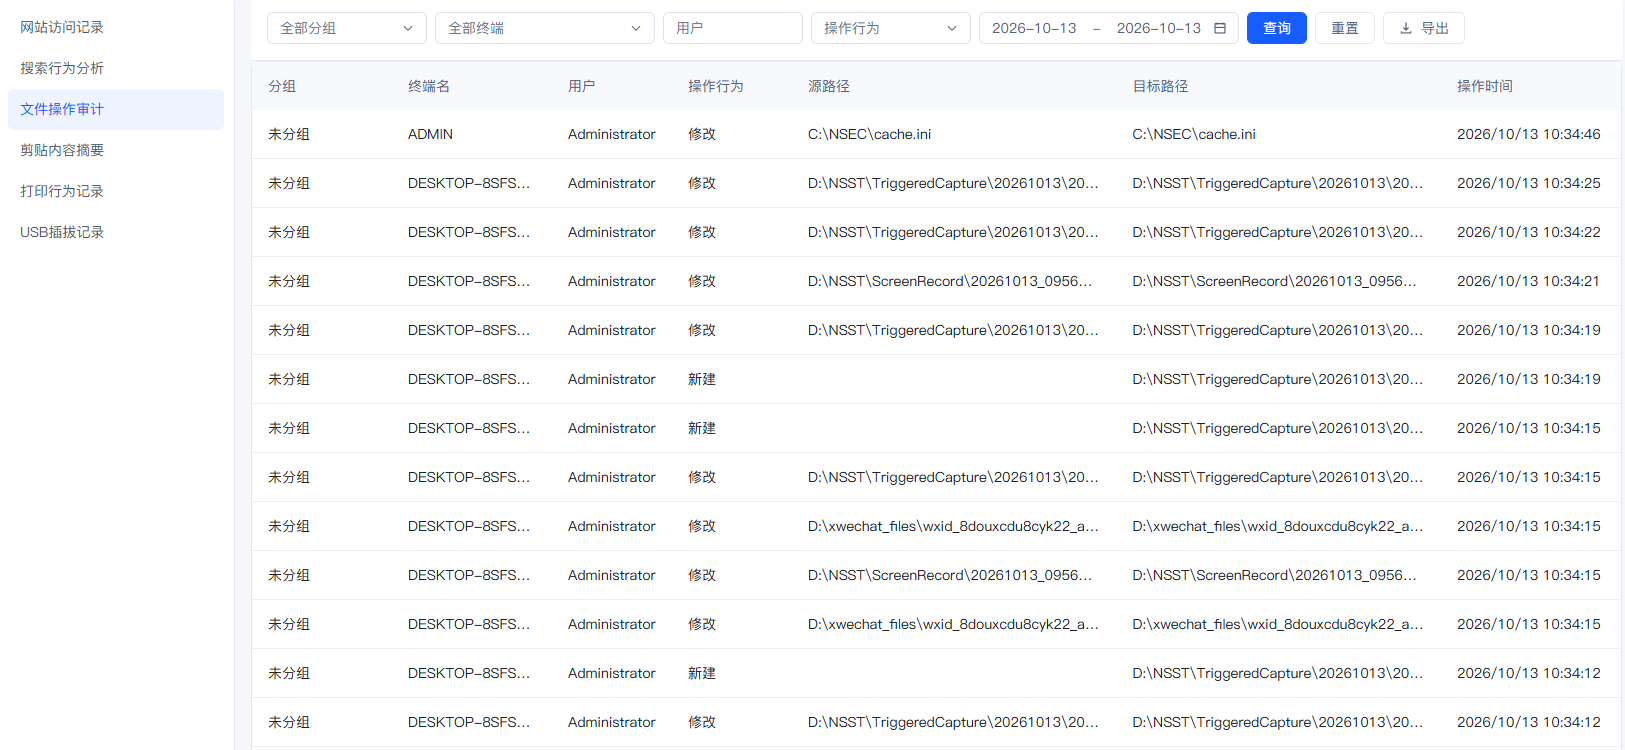Click the 用户 column header

click(582, 86)
